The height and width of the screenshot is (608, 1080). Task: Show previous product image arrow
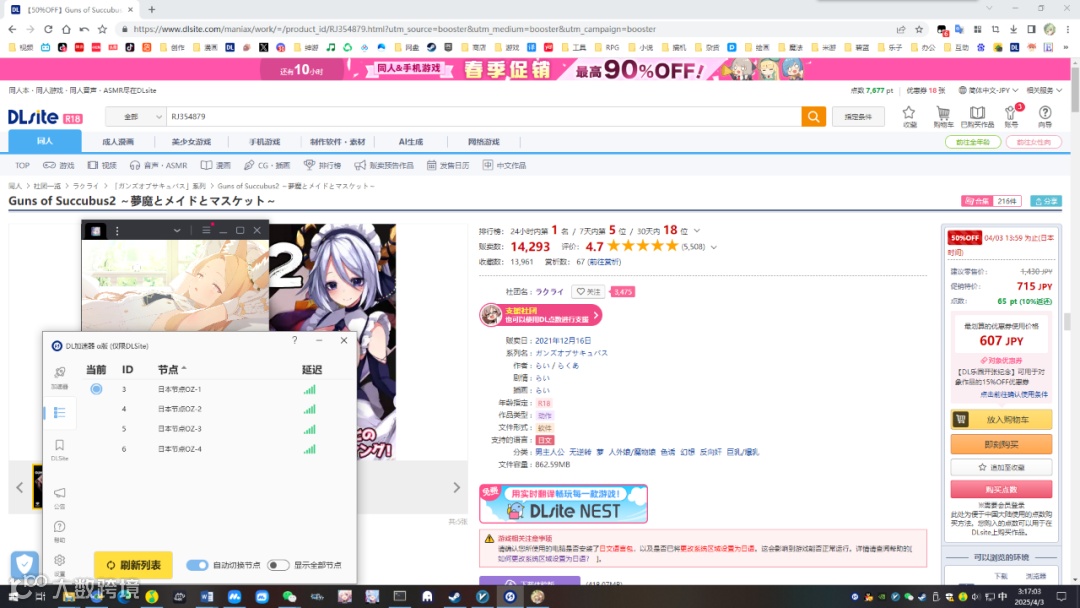point(19,488)
